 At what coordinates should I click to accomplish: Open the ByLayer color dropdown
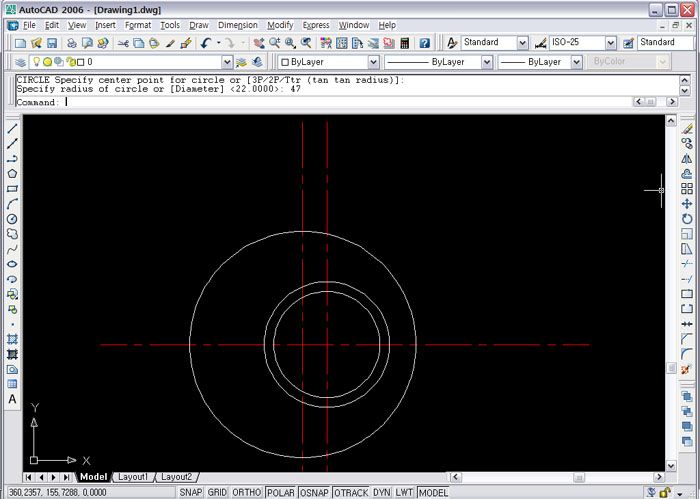[374, 62]
